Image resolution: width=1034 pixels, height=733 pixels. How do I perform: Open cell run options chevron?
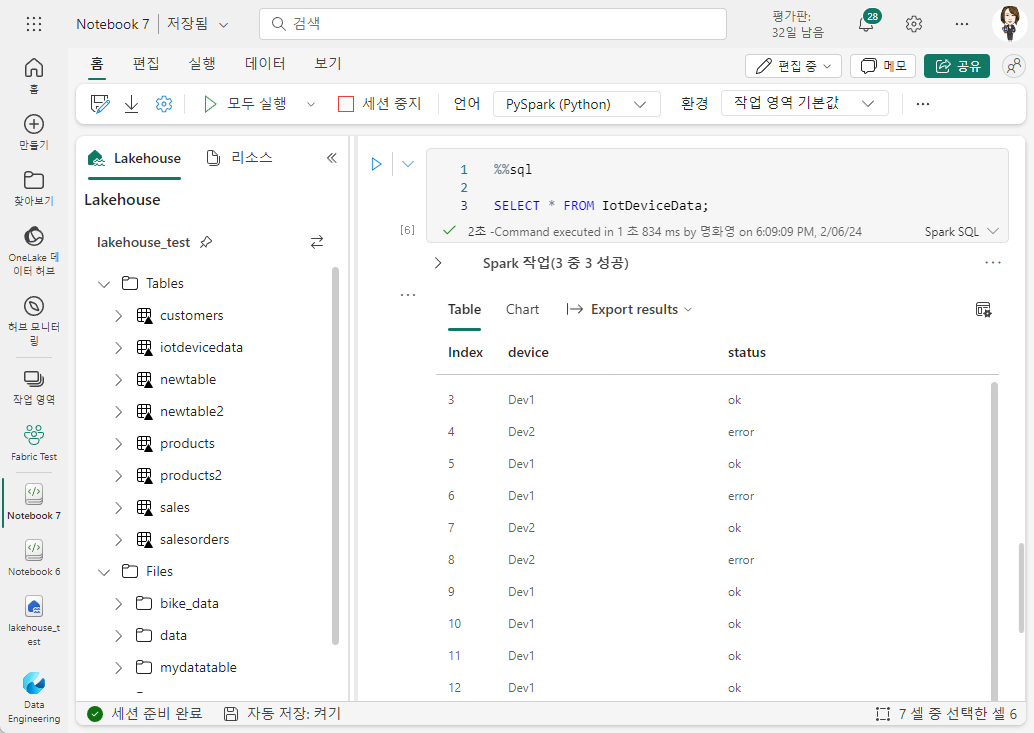pos(408,163)
